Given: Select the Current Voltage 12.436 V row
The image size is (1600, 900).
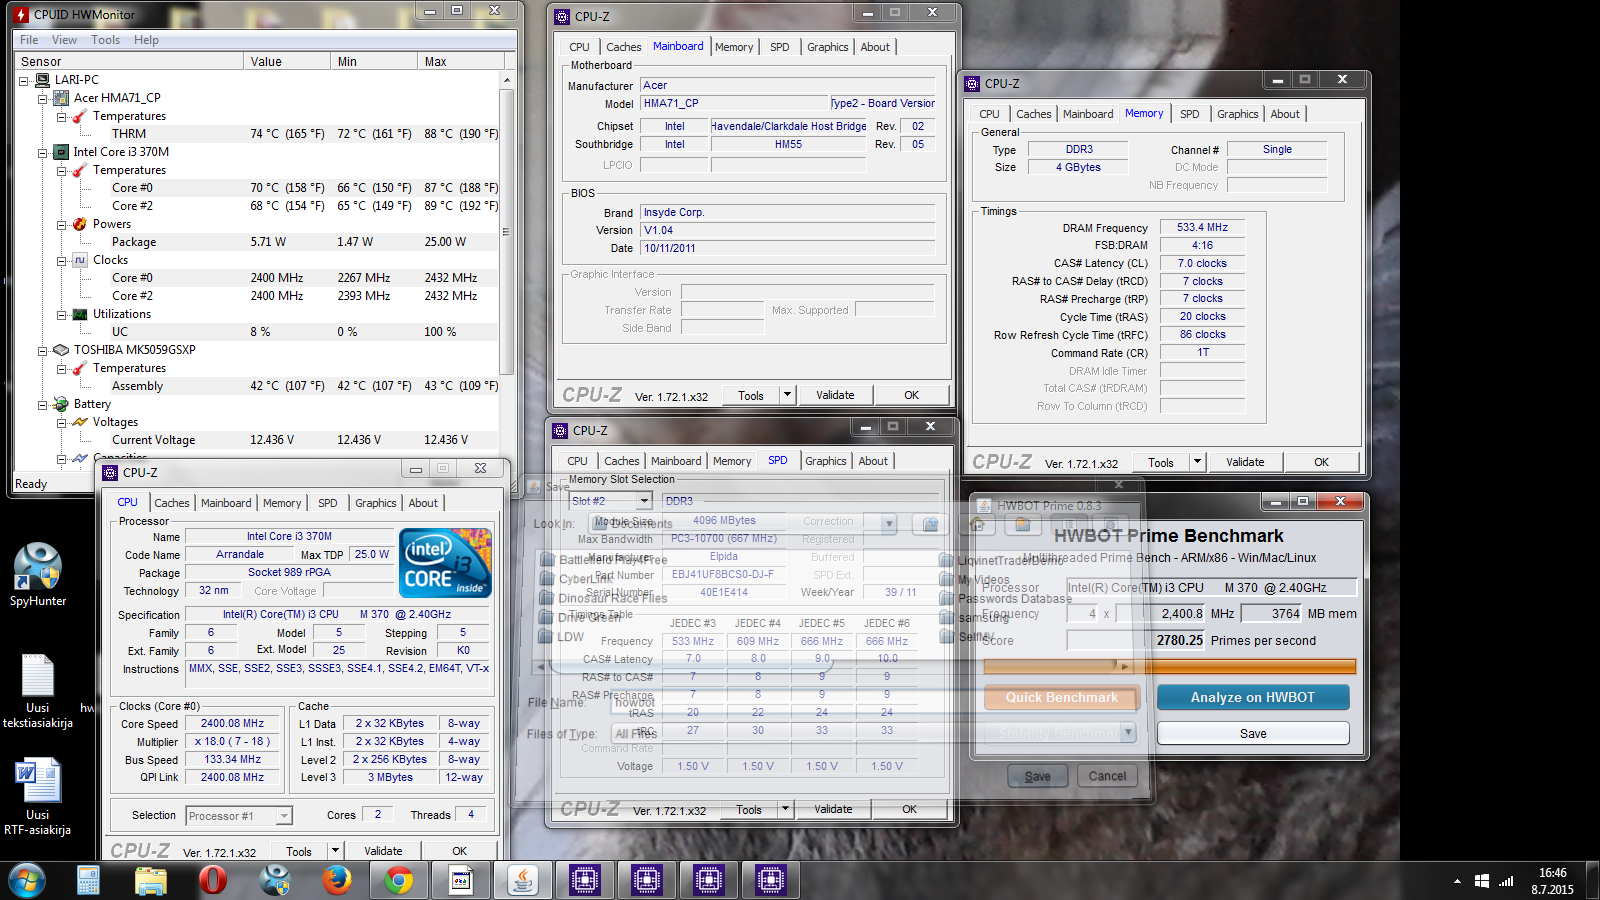Looking at the screenshot, I should click(256, 440).
